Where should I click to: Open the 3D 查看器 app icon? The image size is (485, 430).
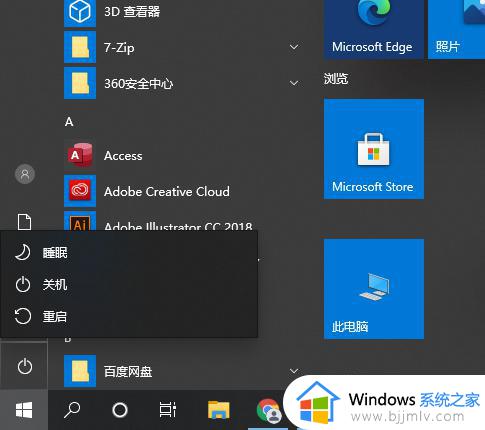80,12
